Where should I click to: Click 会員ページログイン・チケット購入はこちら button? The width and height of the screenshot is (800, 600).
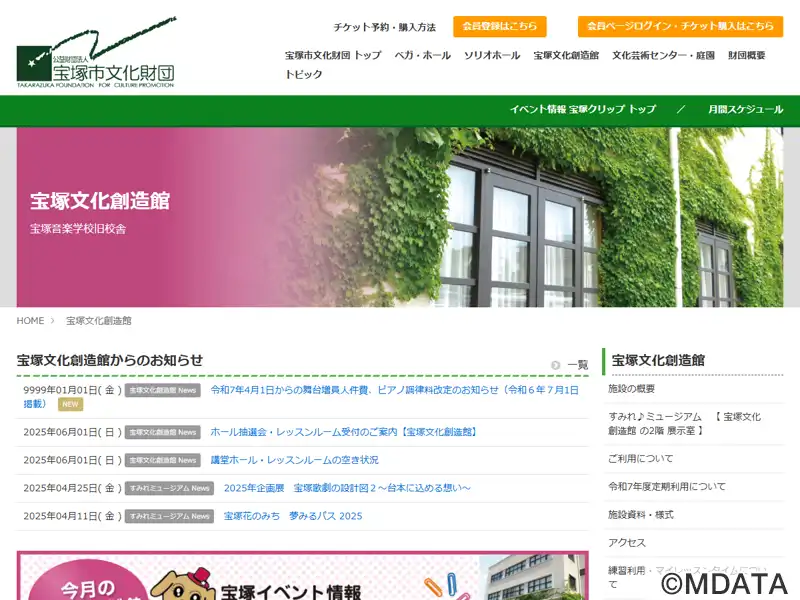tap(680, 27)
